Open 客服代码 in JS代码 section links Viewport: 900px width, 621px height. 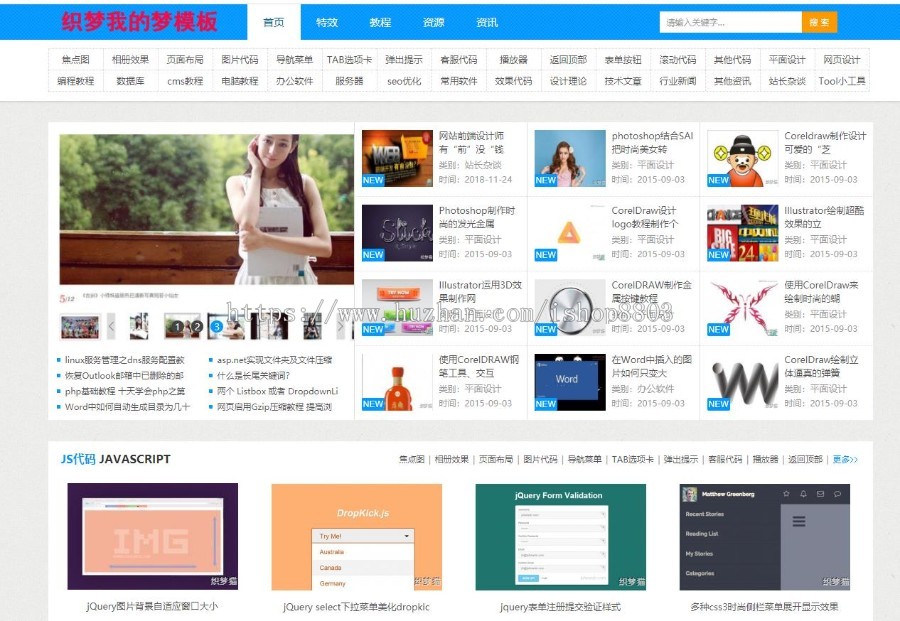tap(725, 459)
